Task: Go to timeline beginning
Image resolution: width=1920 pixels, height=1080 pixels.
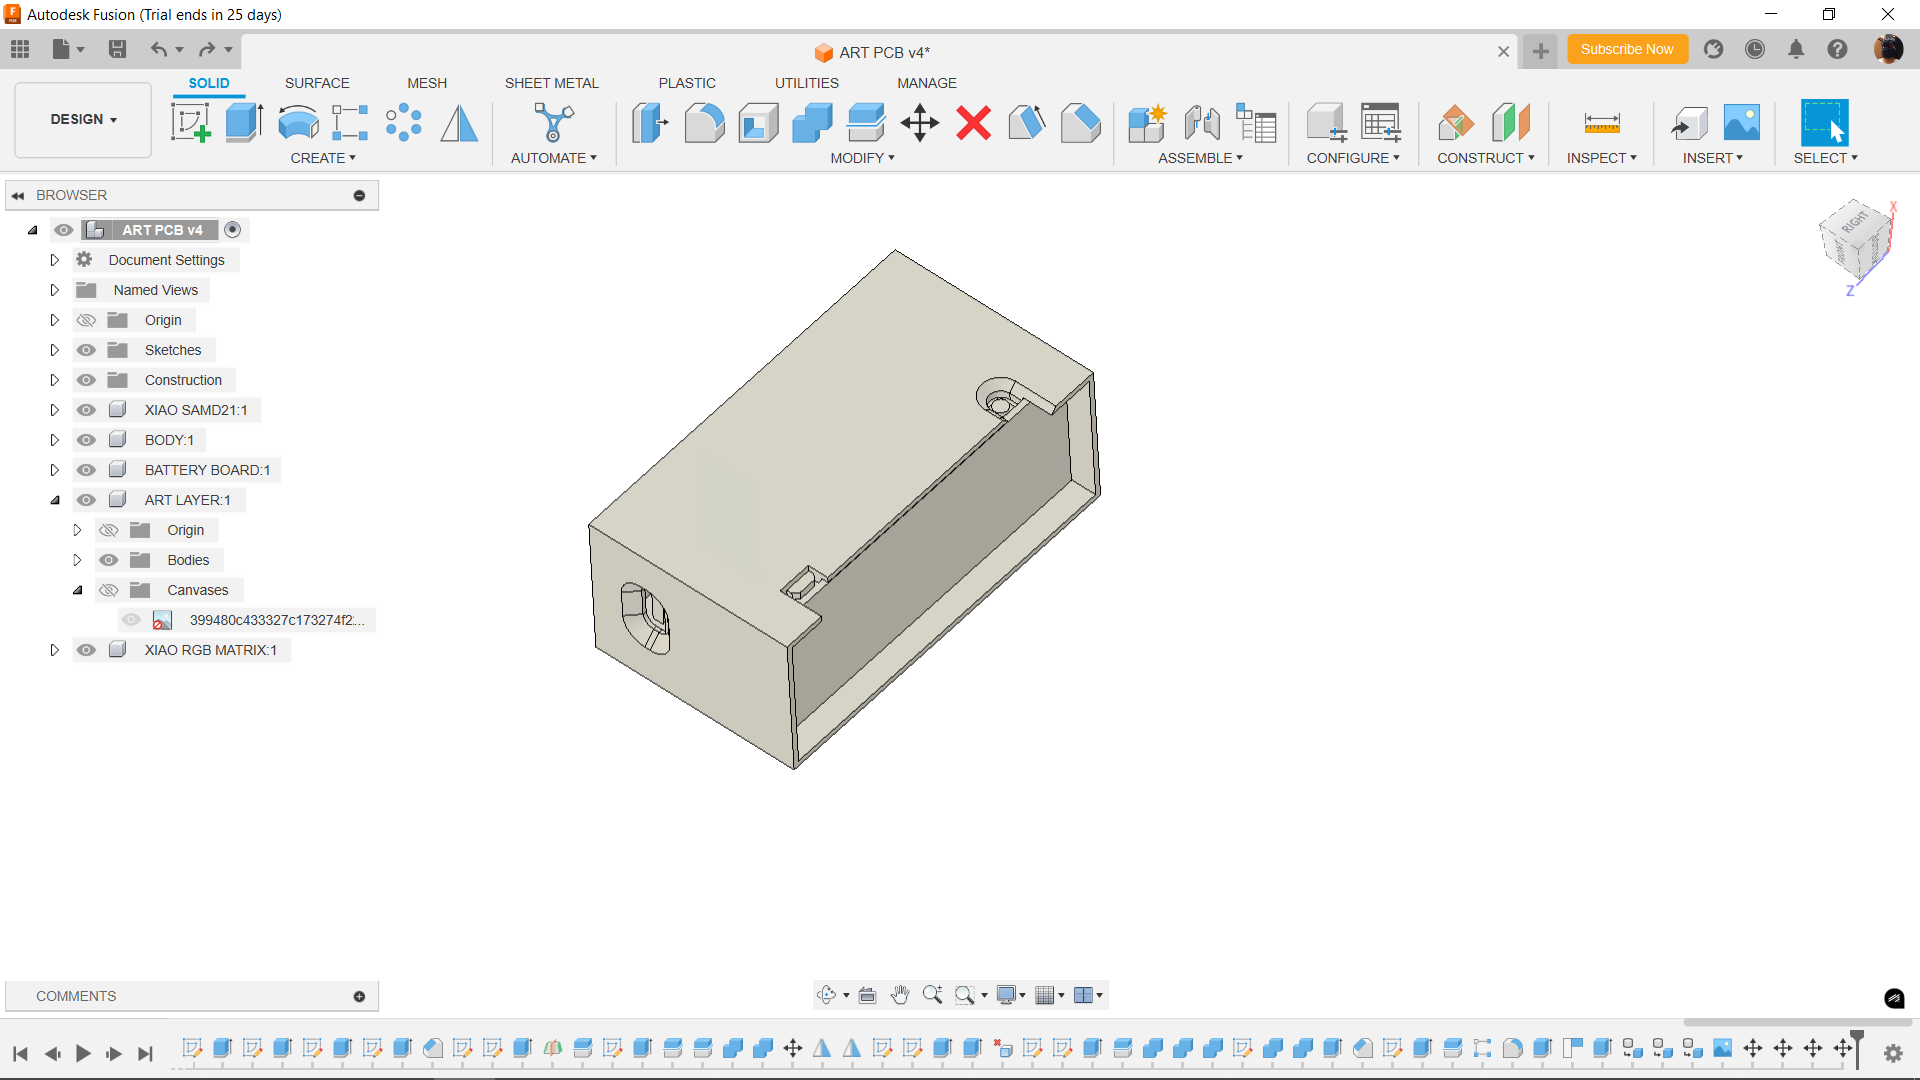Action: 20,1053
